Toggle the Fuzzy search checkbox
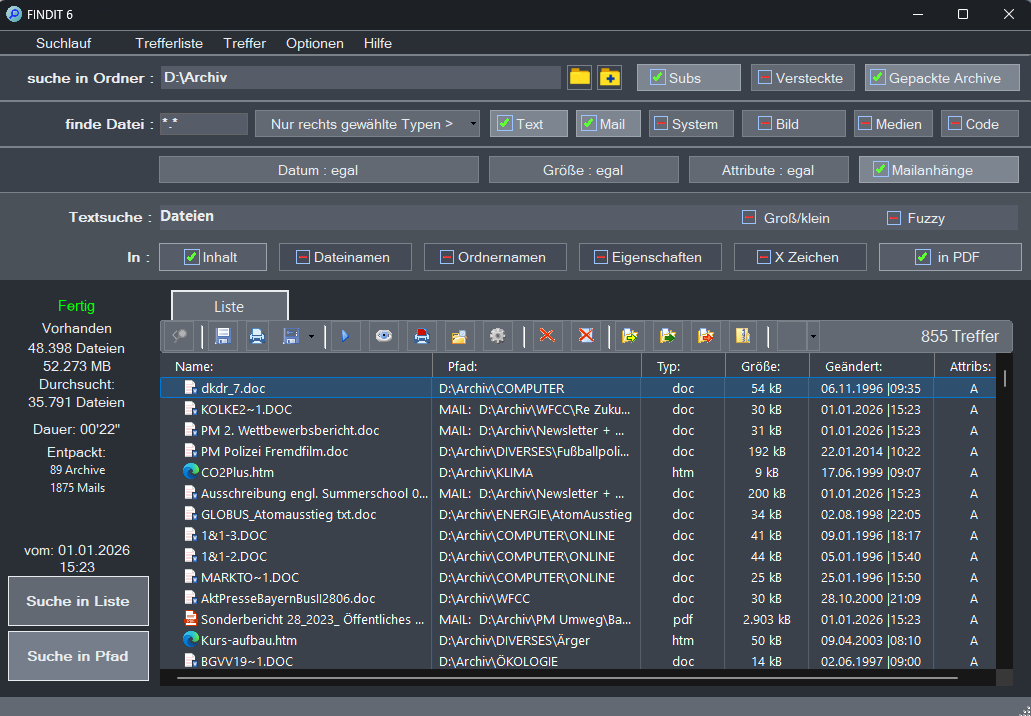 [894, 218]
